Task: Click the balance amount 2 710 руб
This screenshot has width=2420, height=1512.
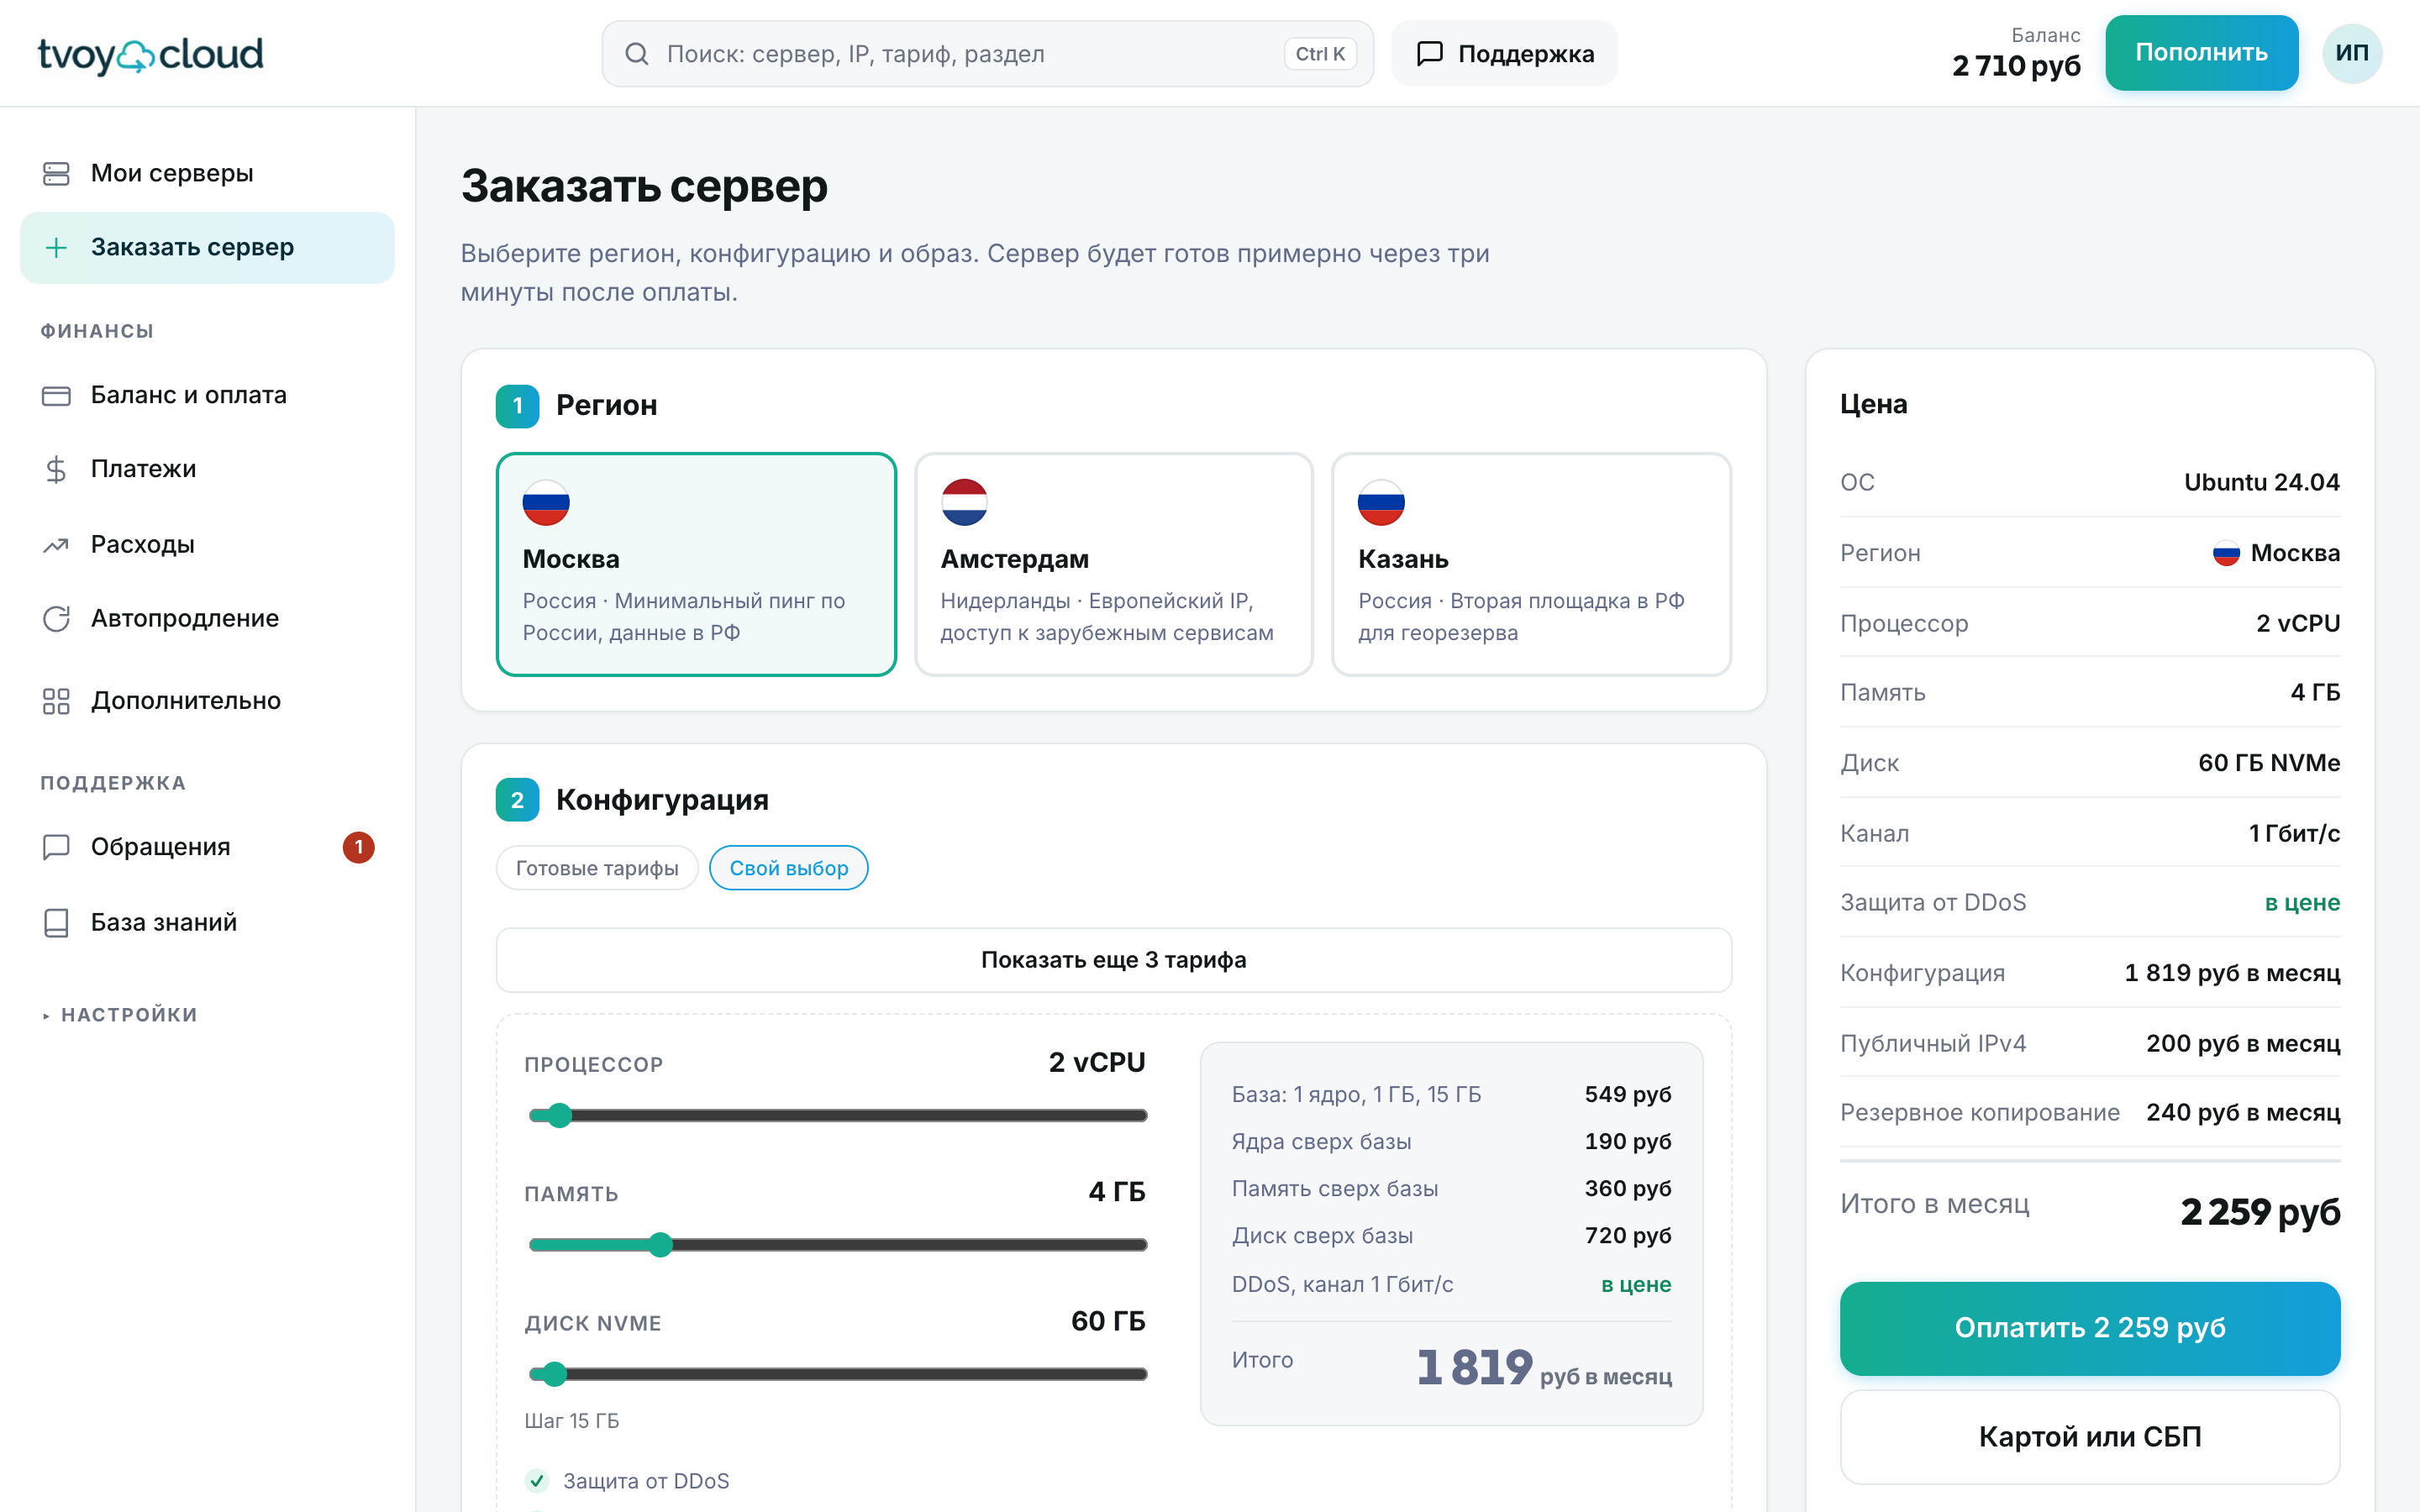Action: click(2016, 66)
